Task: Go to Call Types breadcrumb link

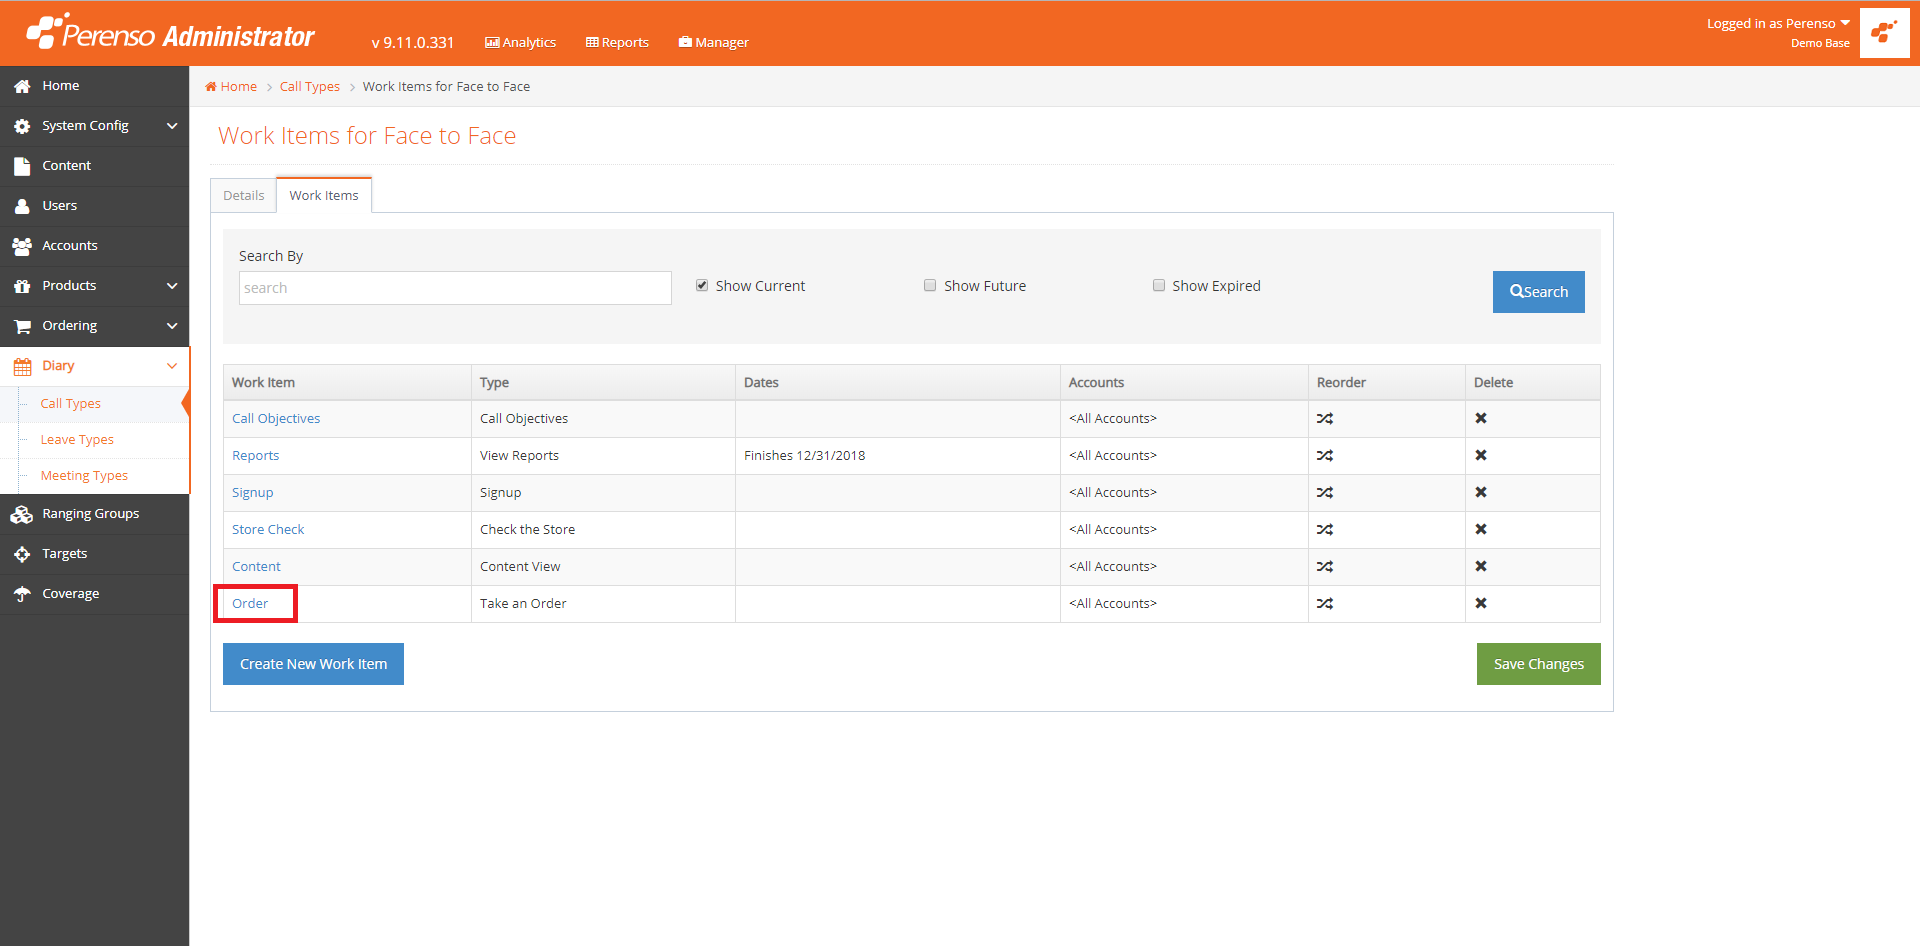Action: [310, 87]
